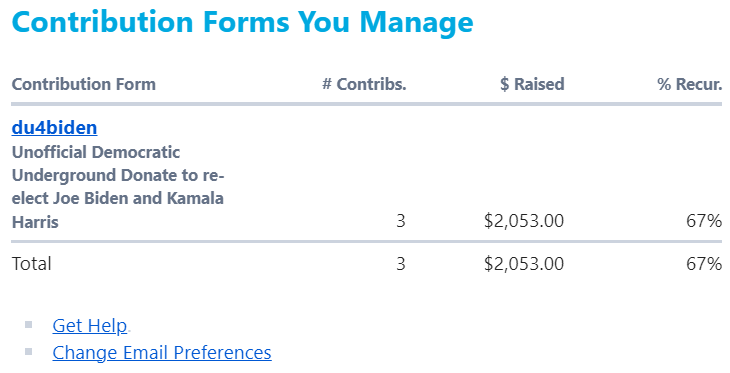The height and width of the screenshot is (373, 730).
Task: Click the du4biden 67% recurring value
Action: pyautogui.click(x=704, y=221)
